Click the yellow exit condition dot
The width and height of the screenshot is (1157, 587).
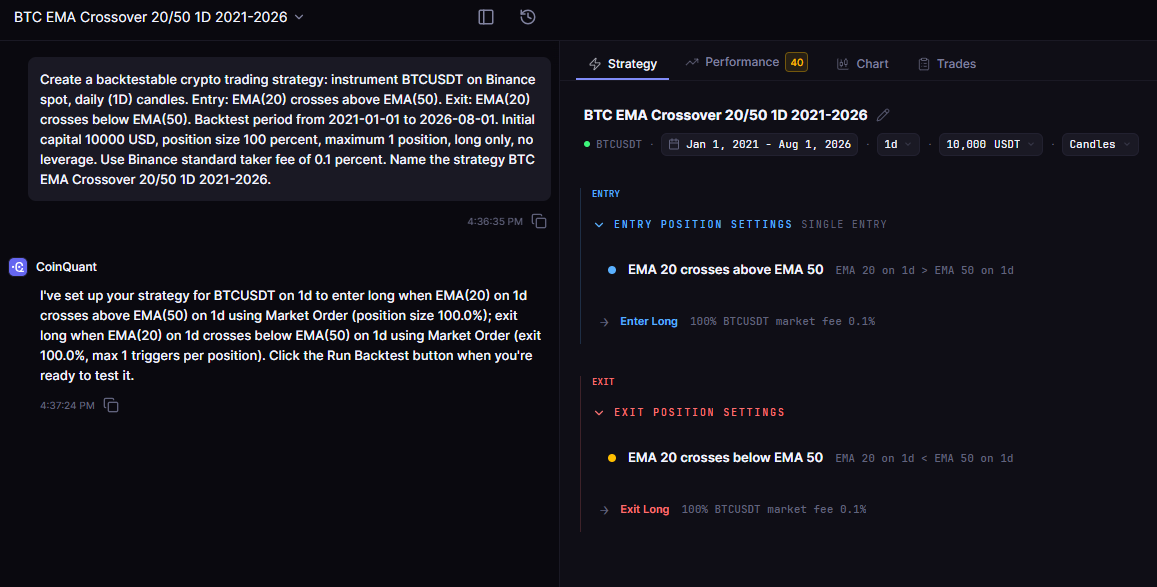(x=612, y=458)
